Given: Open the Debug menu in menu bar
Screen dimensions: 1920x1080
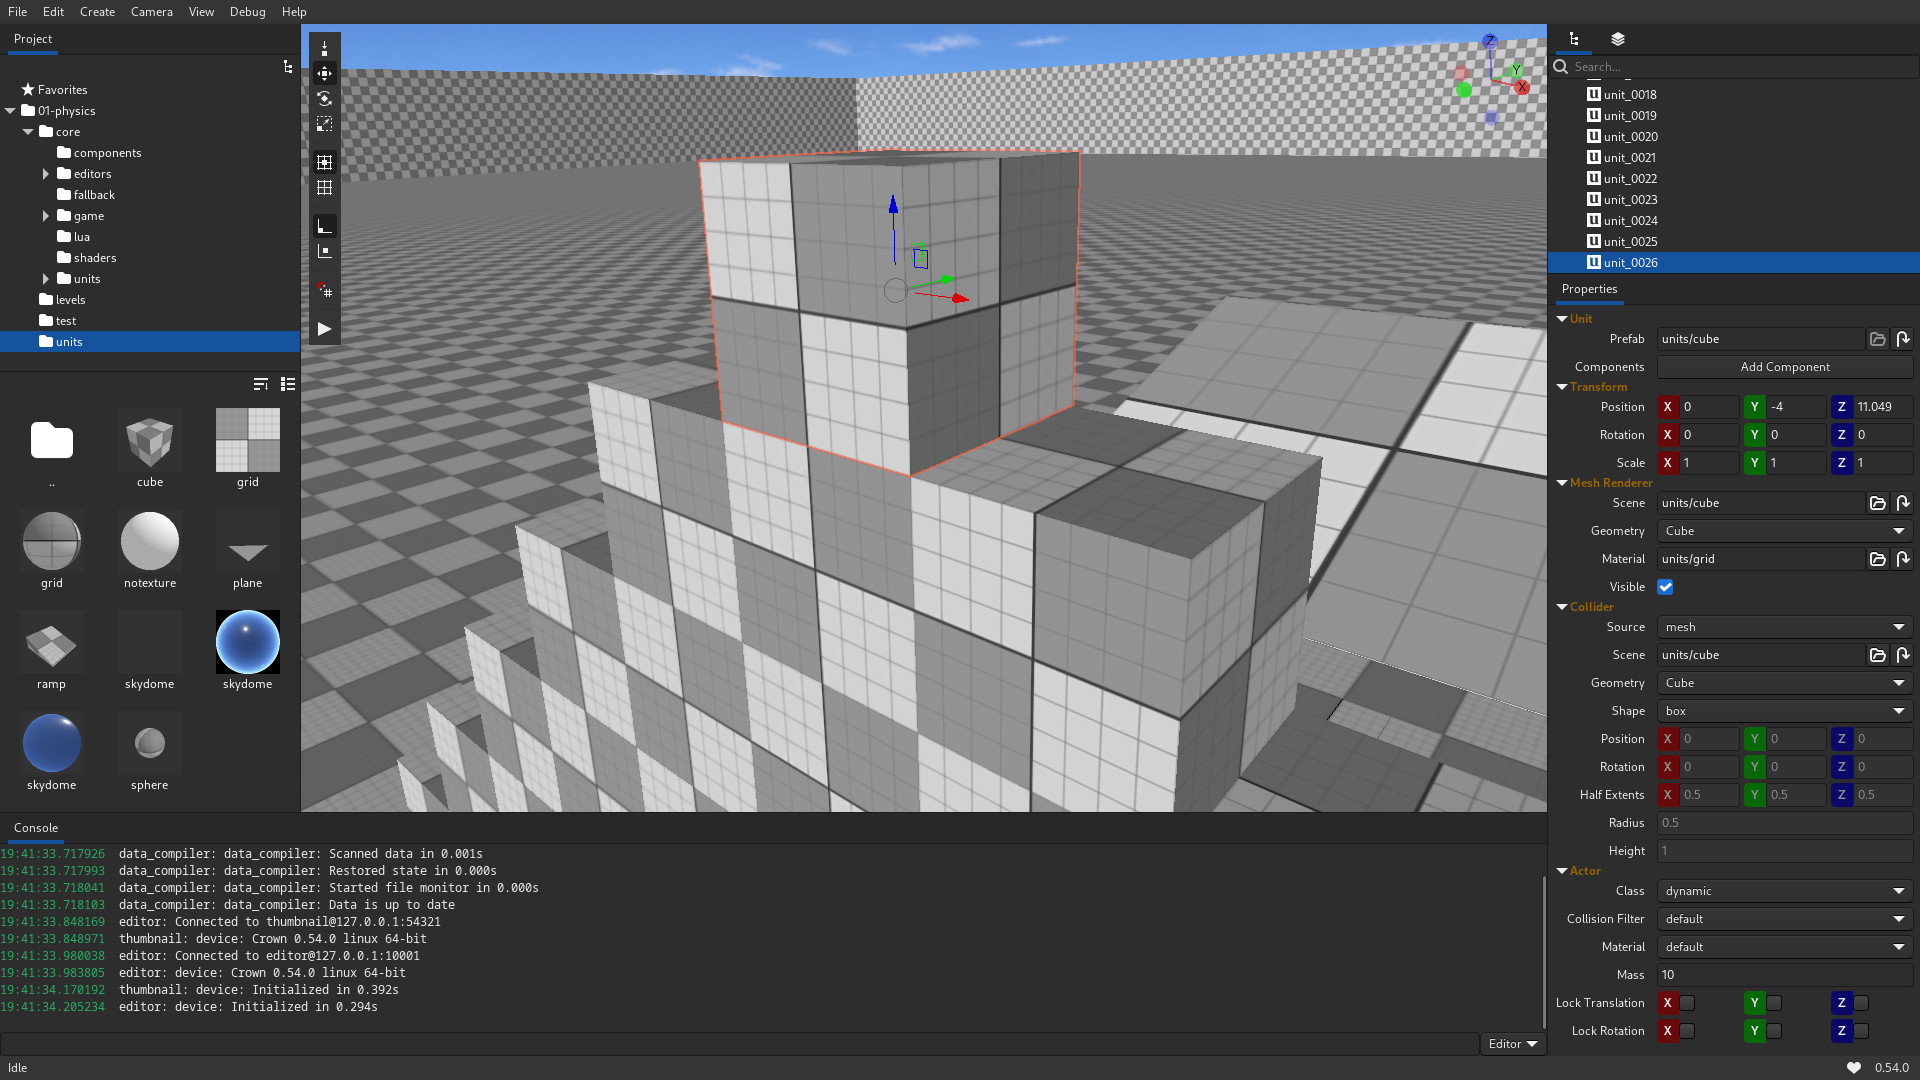Looking at the screenshot, I should tap(247, 11).
